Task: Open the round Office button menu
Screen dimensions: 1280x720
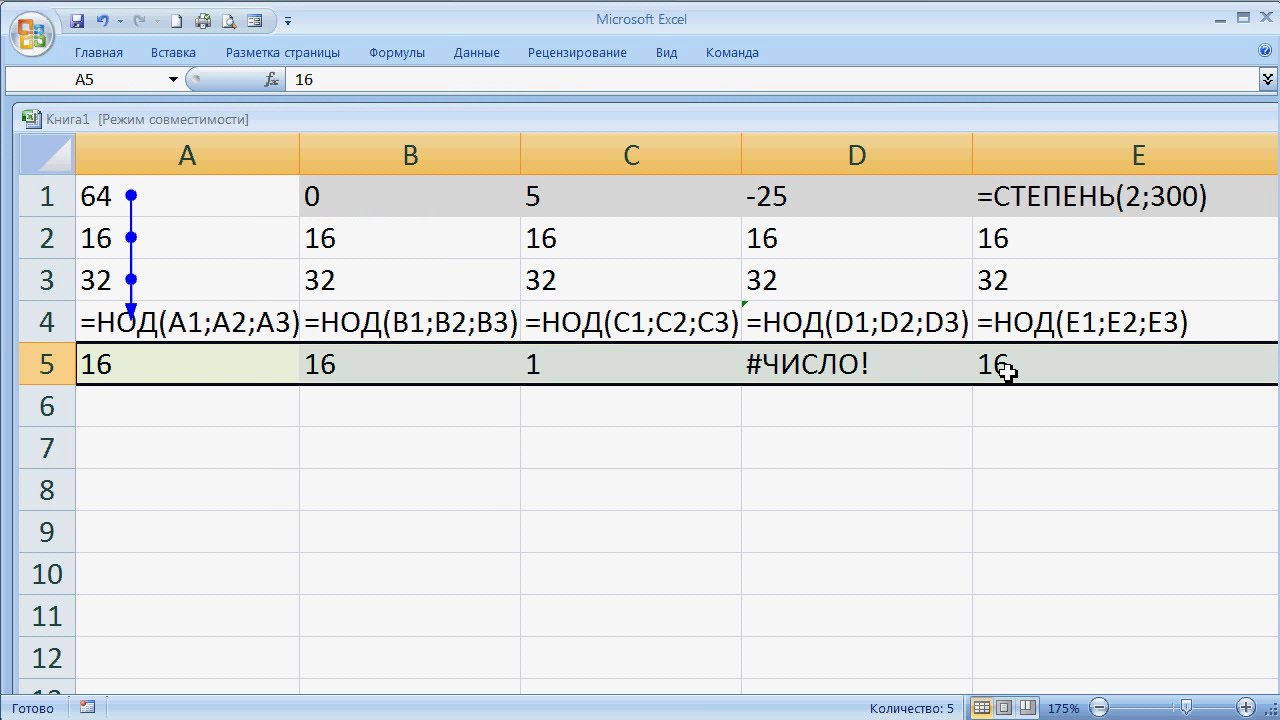Action: [32, 35]
